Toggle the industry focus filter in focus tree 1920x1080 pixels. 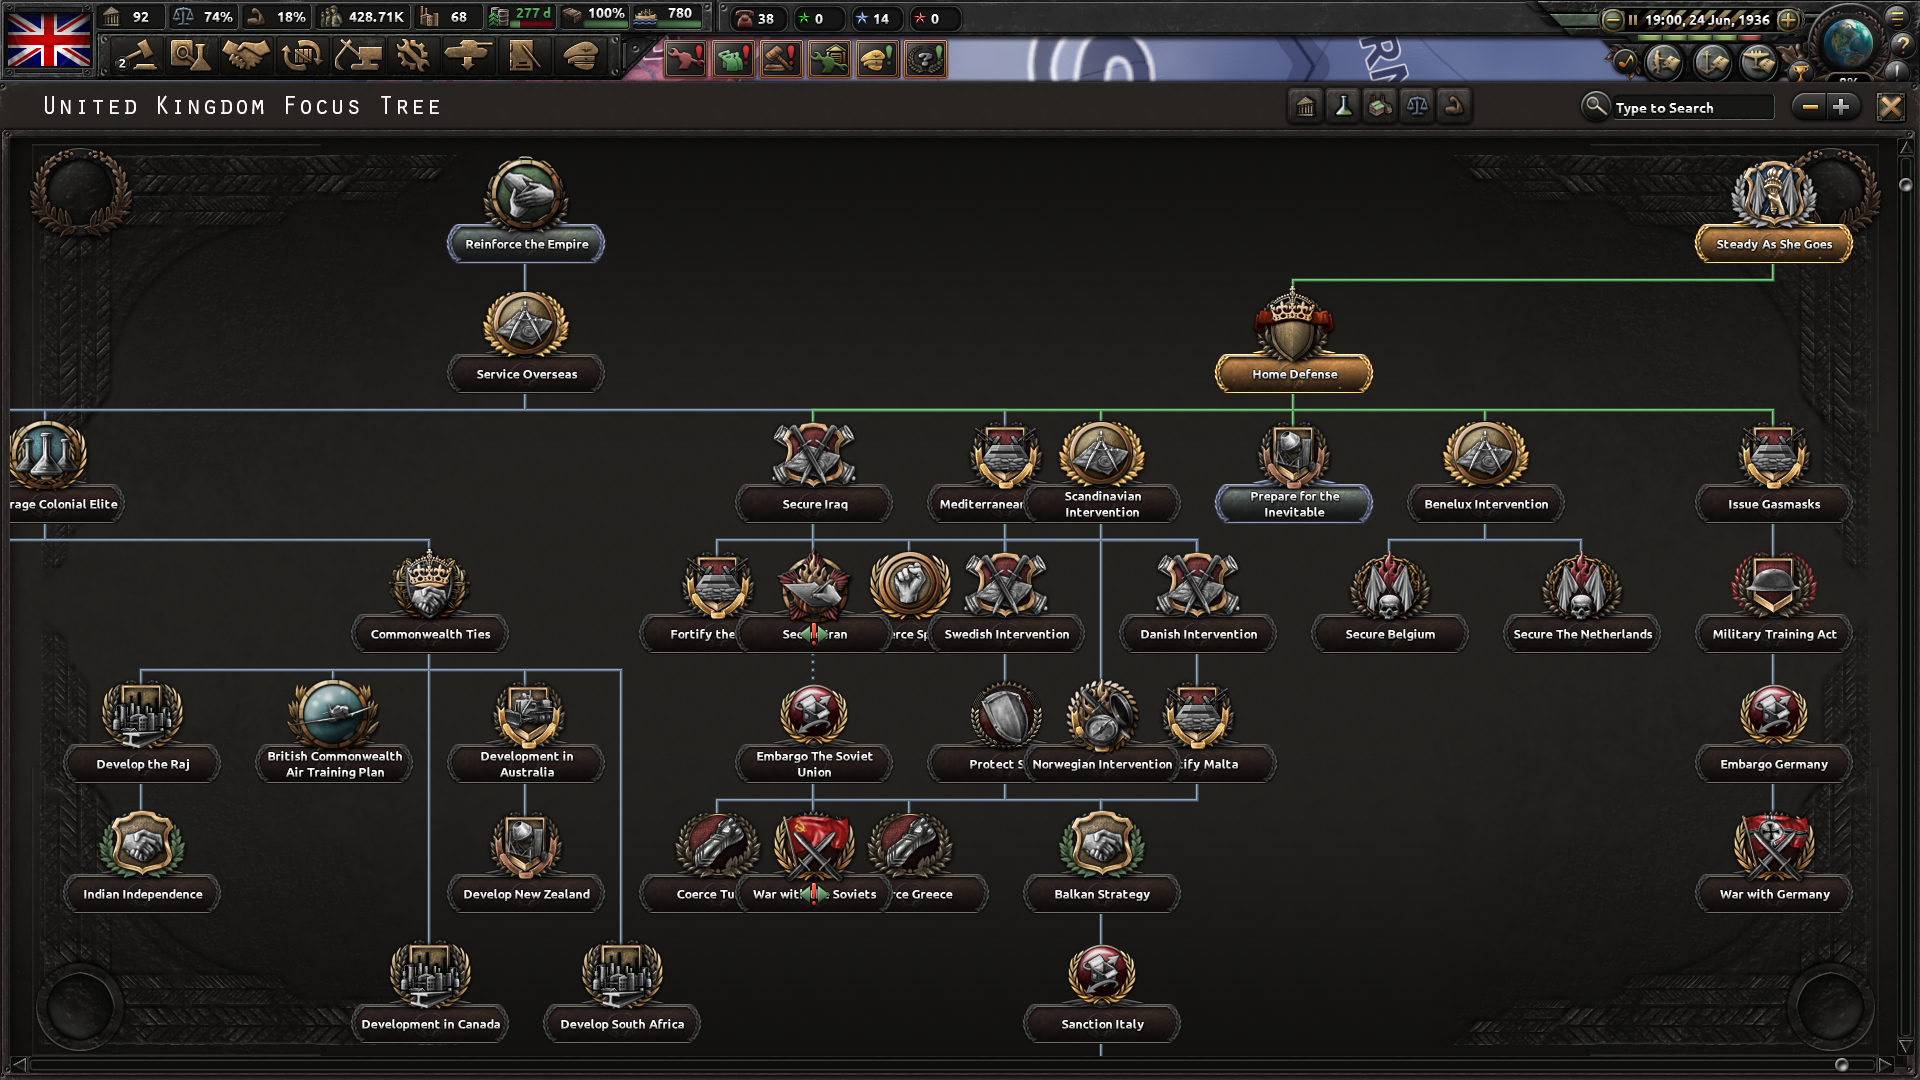coord(1380,106)
